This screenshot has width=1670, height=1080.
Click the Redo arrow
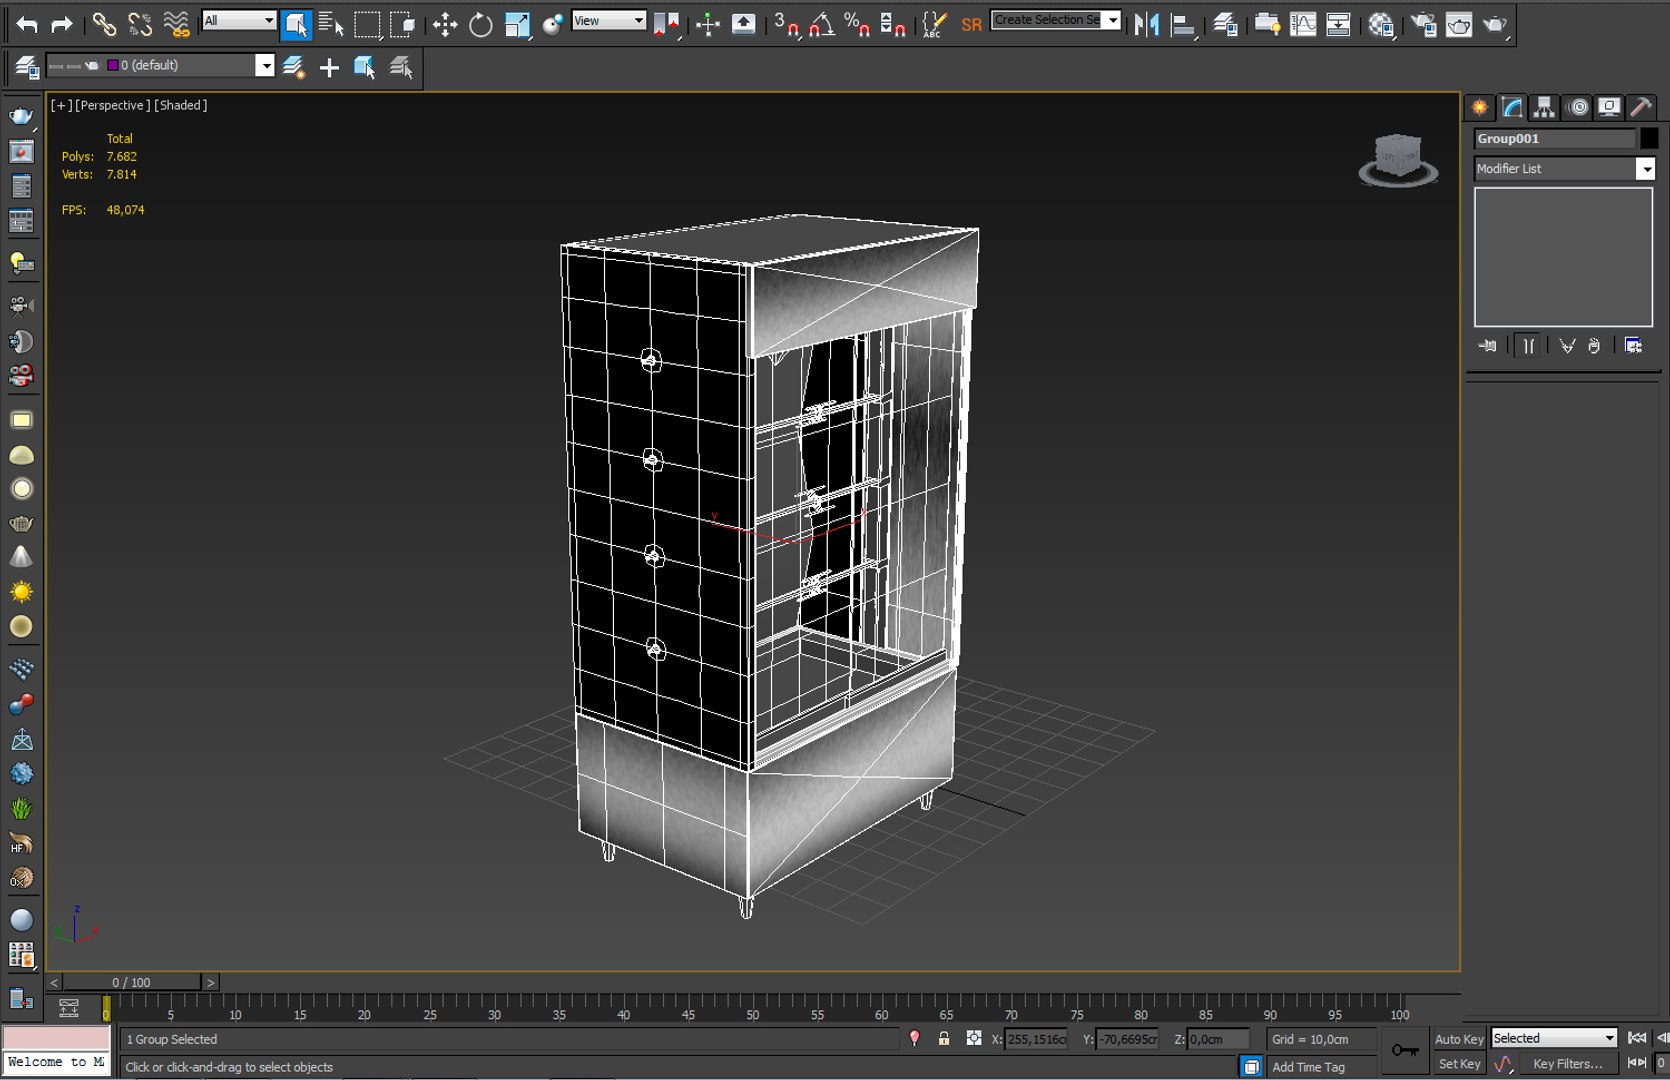tap(62, 24)
